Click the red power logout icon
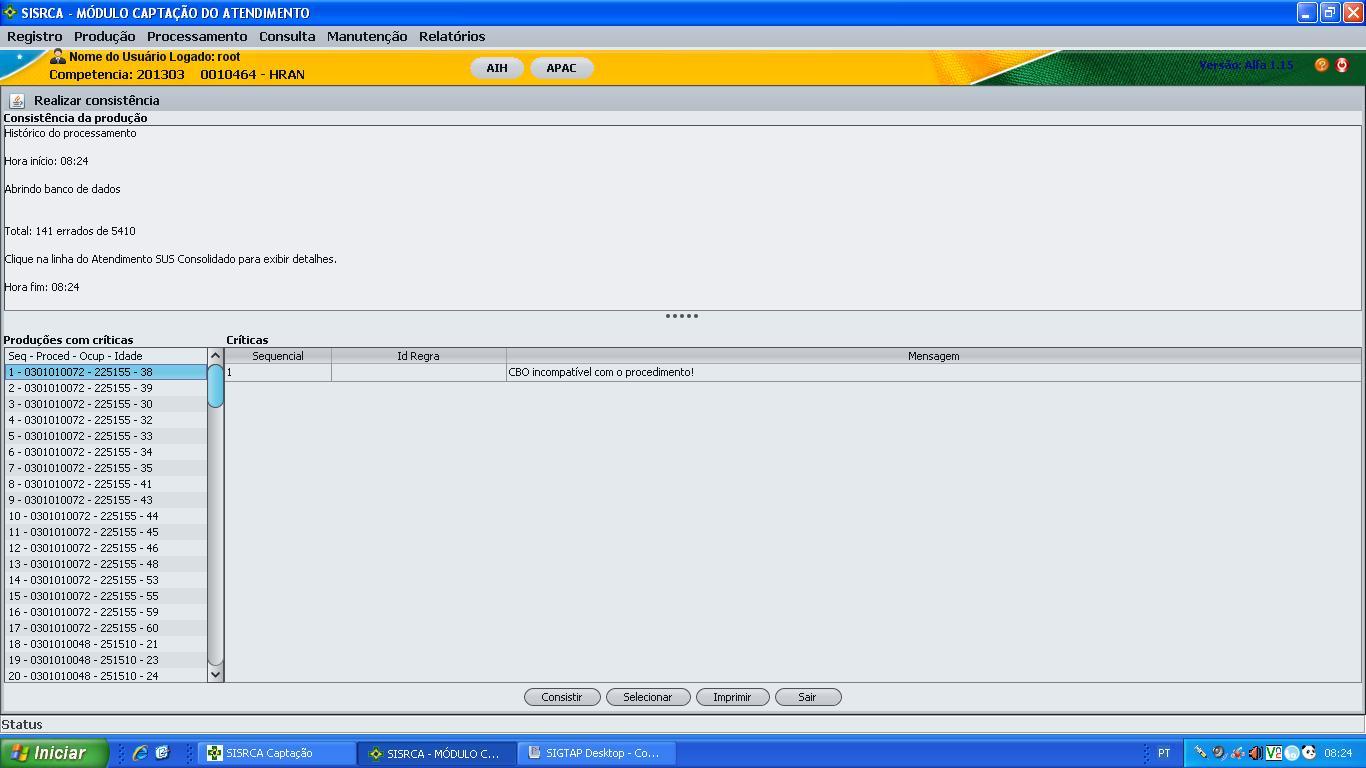 pyautogui.click(x=1342, y=65)
